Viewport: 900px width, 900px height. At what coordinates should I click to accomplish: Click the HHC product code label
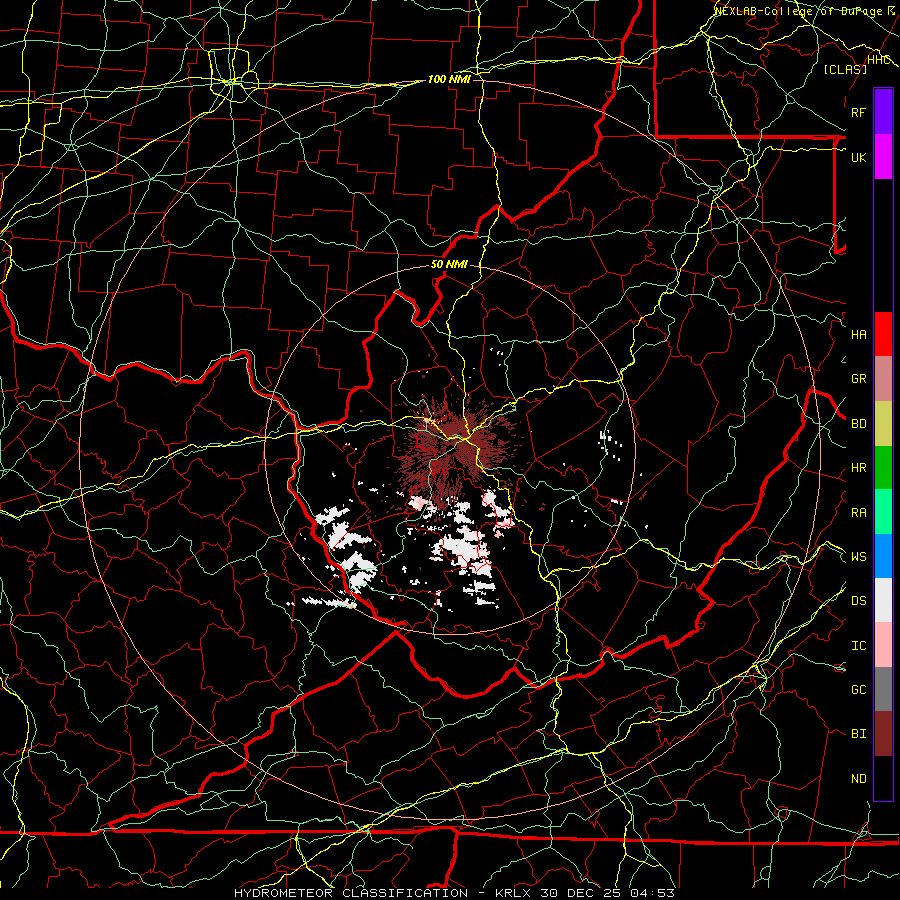[878, 60]
